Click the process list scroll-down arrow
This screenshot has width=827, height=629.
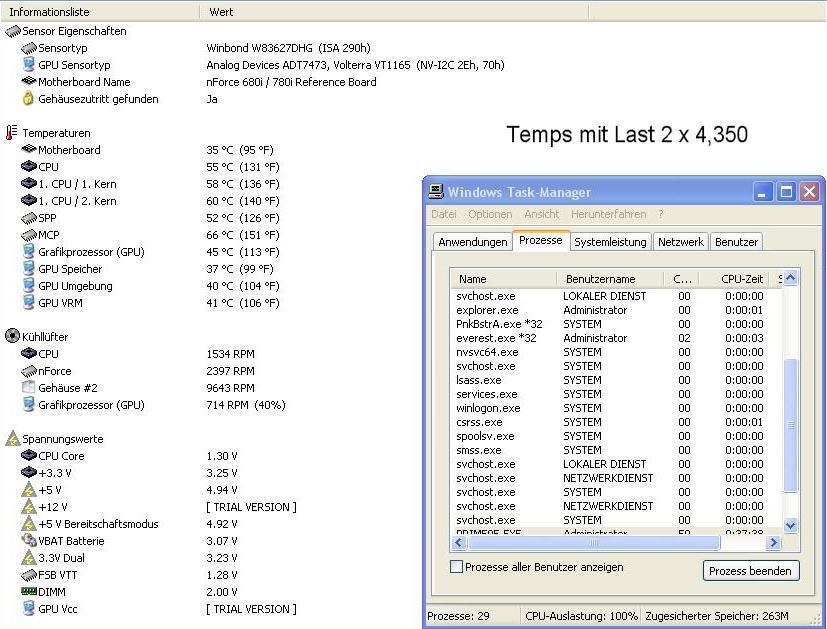[x=790, y=525]
